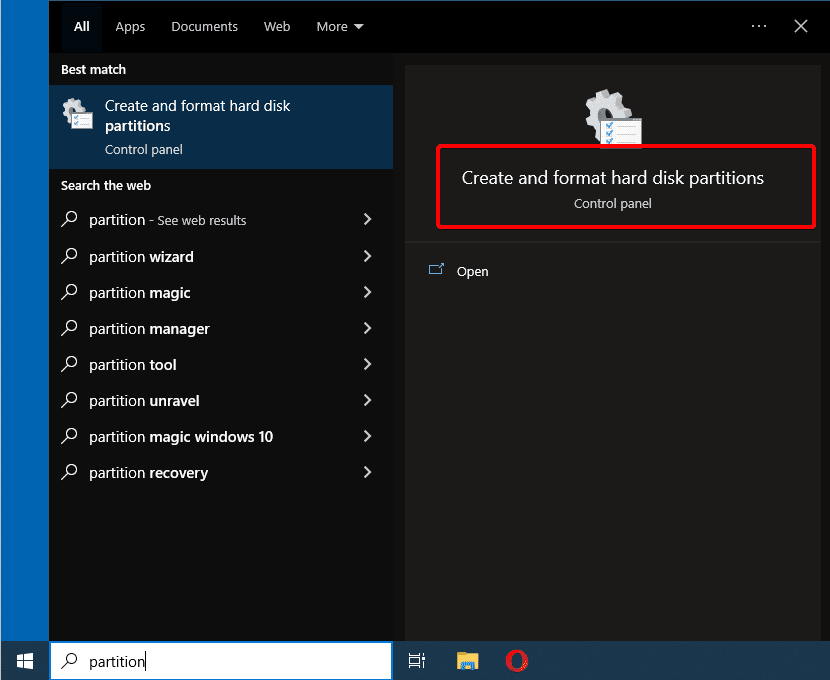The height and width of the screenshot is (680, 830).
Task: Click the three-dots options icon
Action: (x=759, y=26)
